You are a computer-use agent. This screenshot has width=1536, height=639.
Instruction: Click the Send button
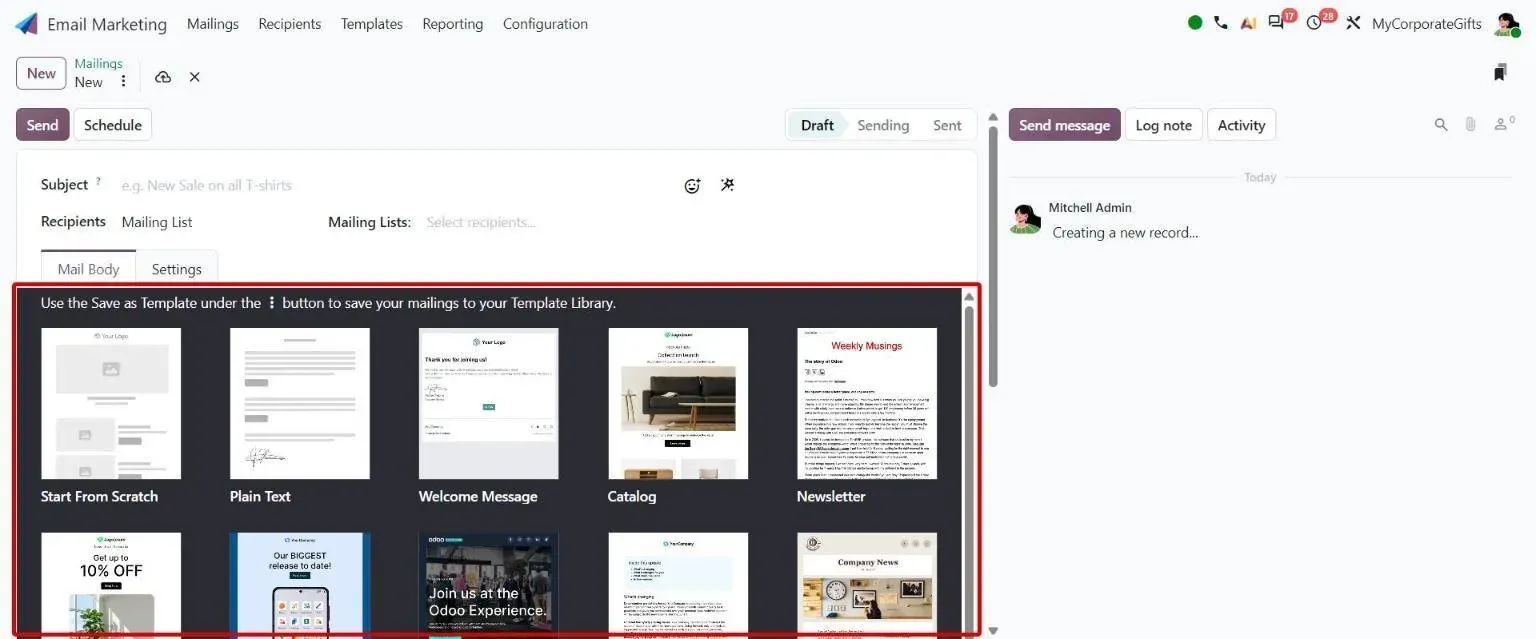click(42, 125)
